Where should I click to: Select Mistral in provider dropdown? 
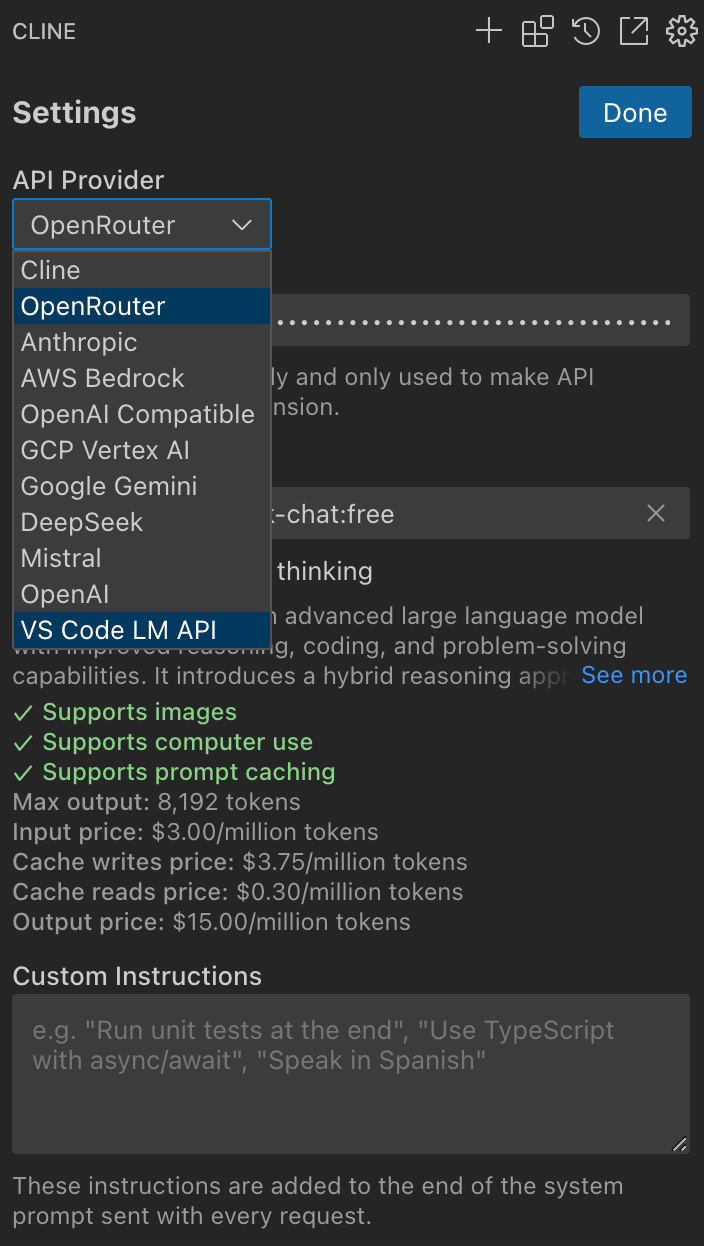coord(61,558)
